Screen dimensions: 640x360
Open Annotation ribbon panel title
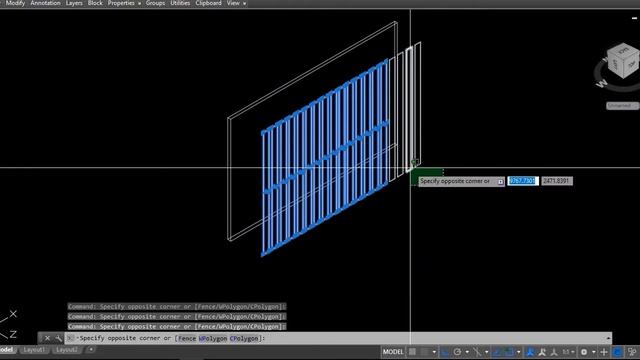point(45,3)
